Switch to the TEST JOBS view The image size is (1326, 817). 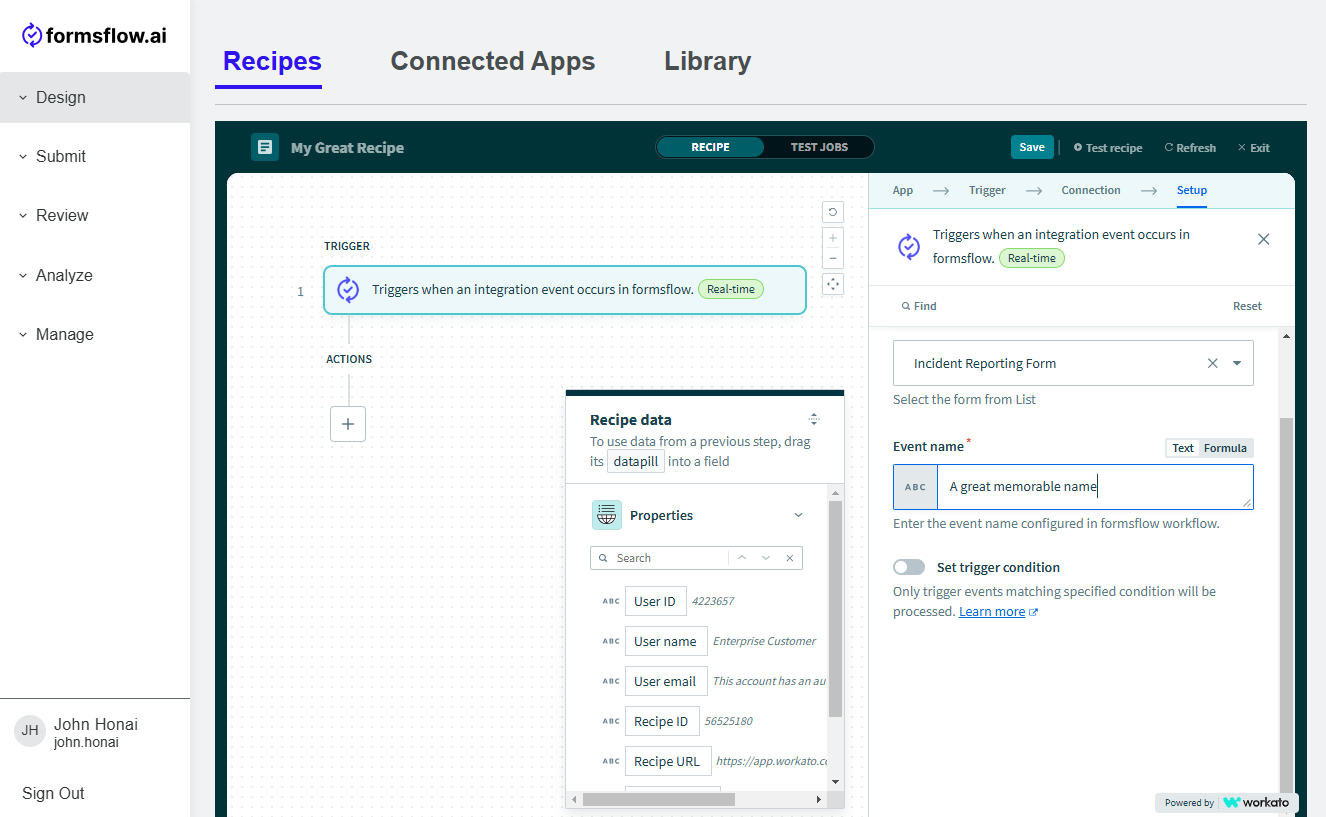pos(819,147)
